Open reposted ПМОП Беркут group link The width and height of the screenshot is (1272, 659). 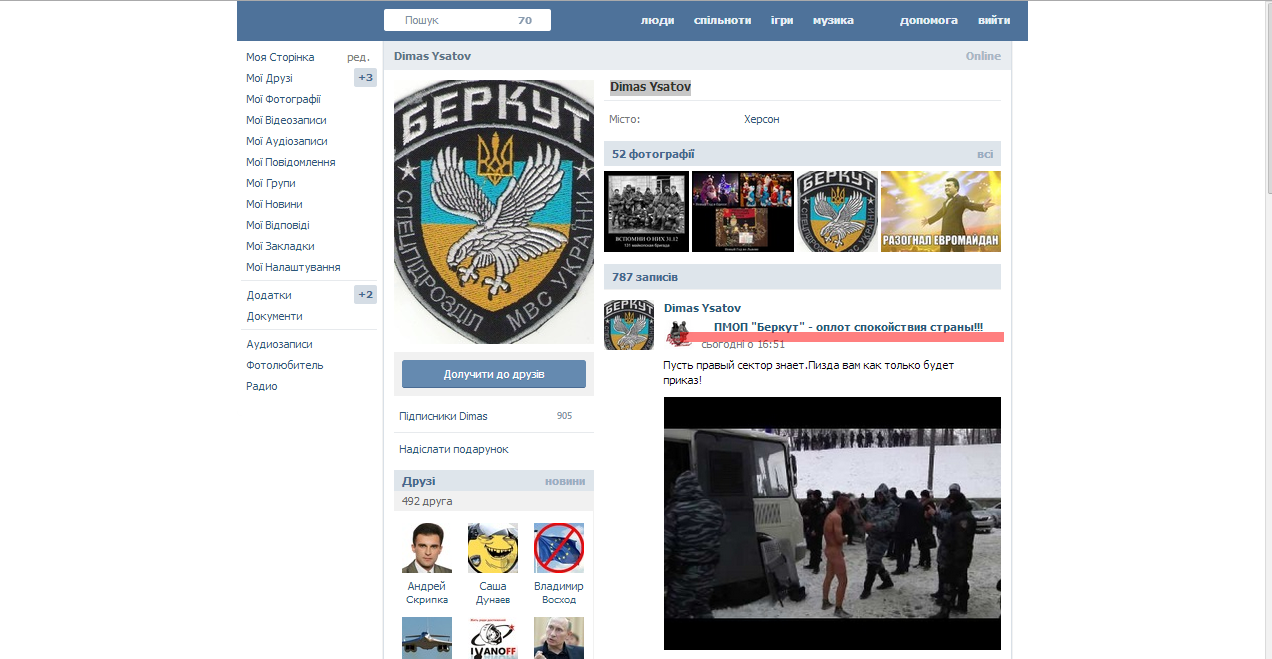pos(848,327)
